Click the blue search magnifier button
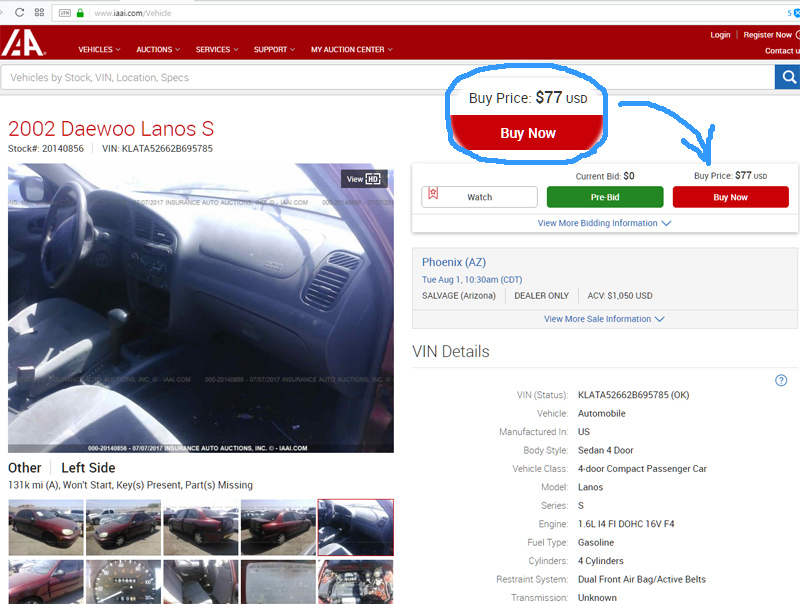The width and height of the screenshot is (800, 604). pos(787,77)
